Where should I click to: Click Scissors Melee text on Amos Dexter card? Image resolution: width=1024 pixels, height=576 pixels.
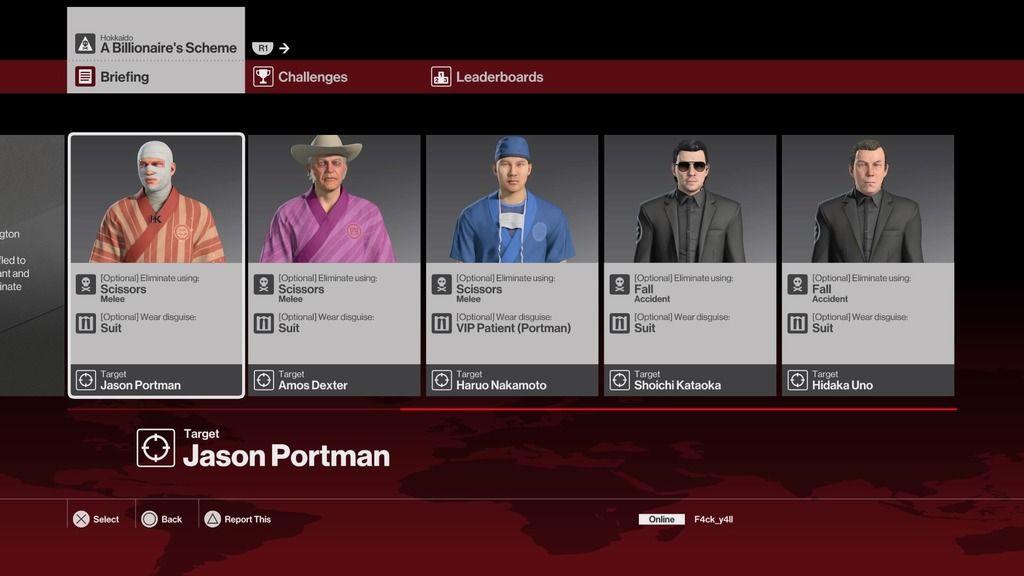click(301, 293)
